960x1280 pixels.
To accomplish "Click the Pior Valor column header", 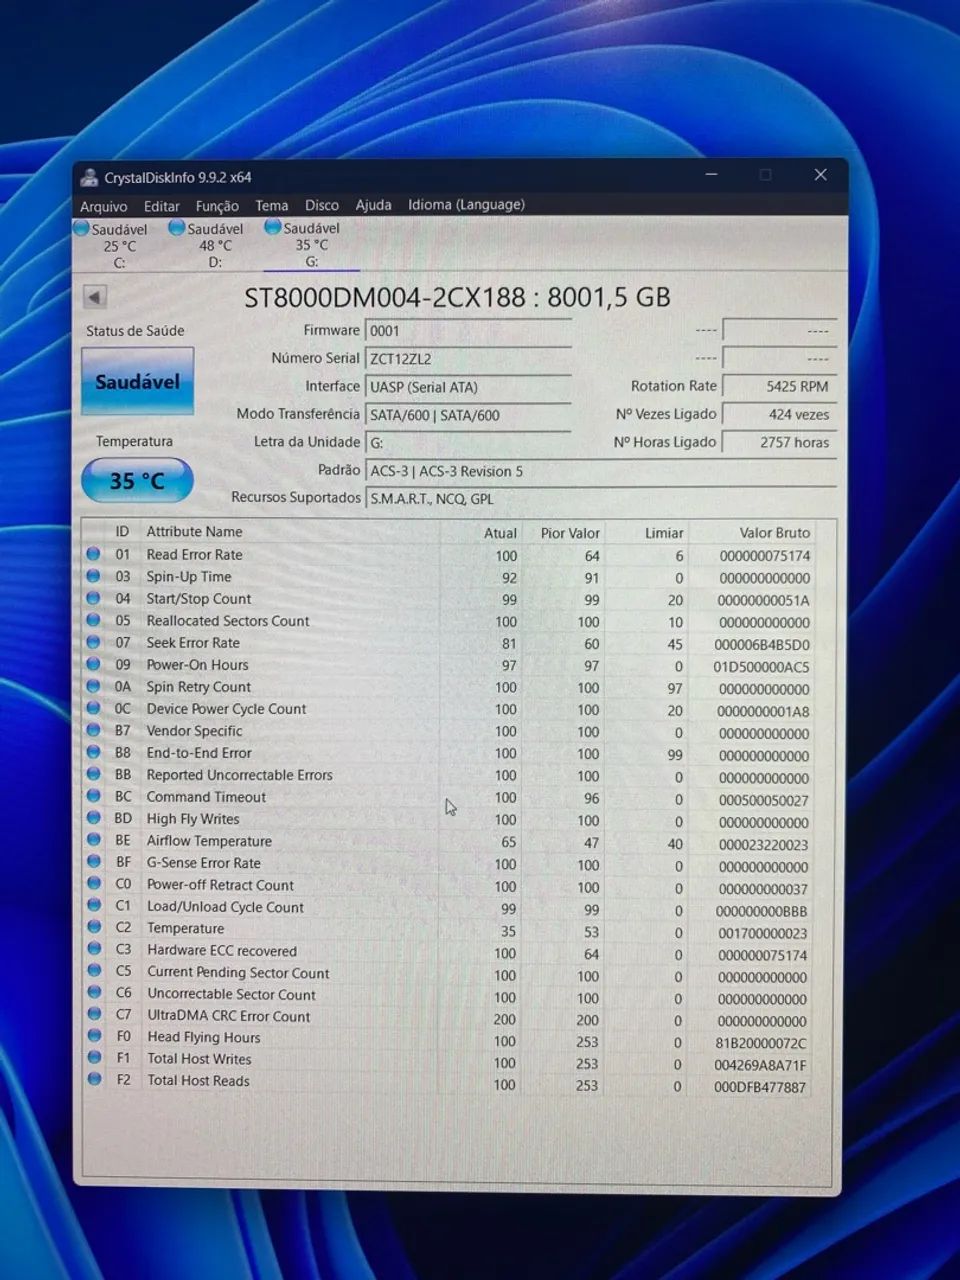I will tap(570, 533).
